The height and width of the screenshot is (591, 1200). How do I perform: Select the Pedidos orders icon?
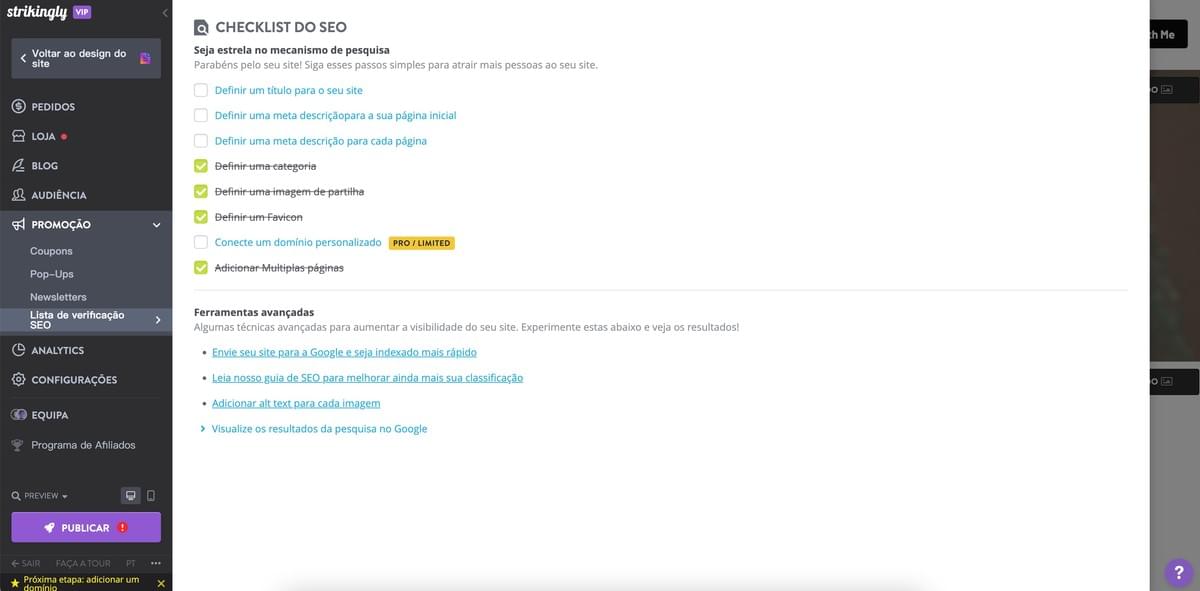18,106
